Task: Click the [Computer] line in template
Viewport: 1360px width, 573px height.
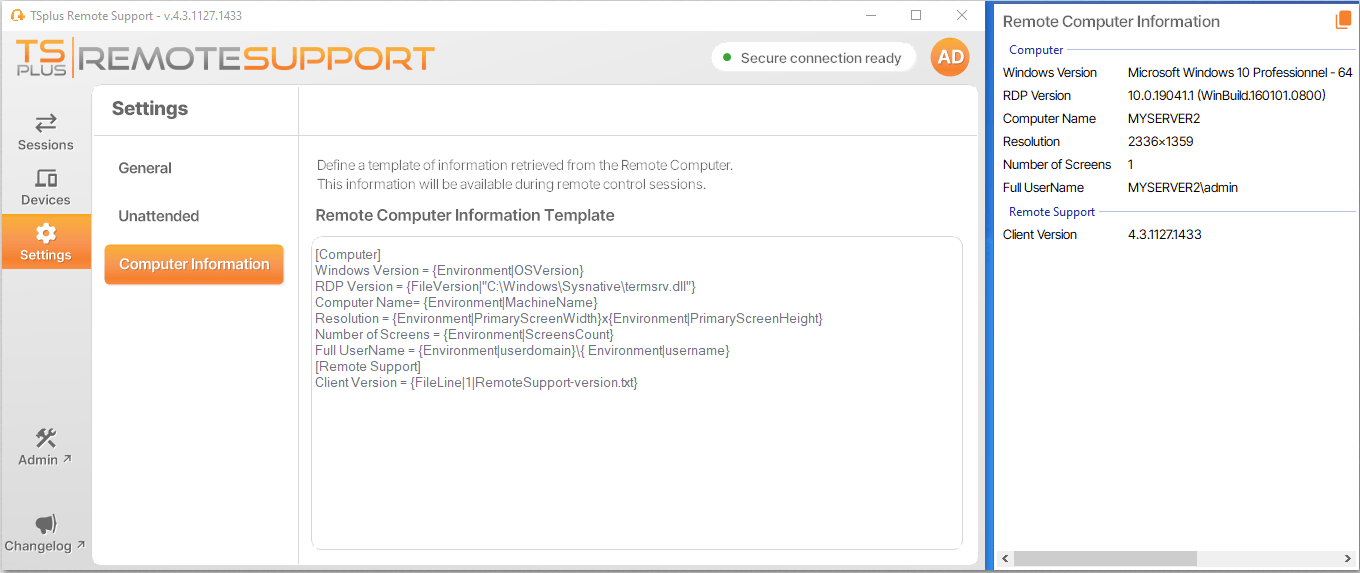Action: tap(348, 254)
